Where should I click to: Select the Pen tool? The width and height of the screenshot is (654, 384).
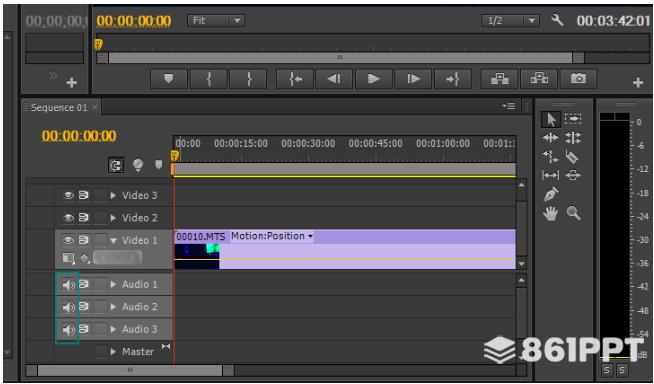pos(551,194)
